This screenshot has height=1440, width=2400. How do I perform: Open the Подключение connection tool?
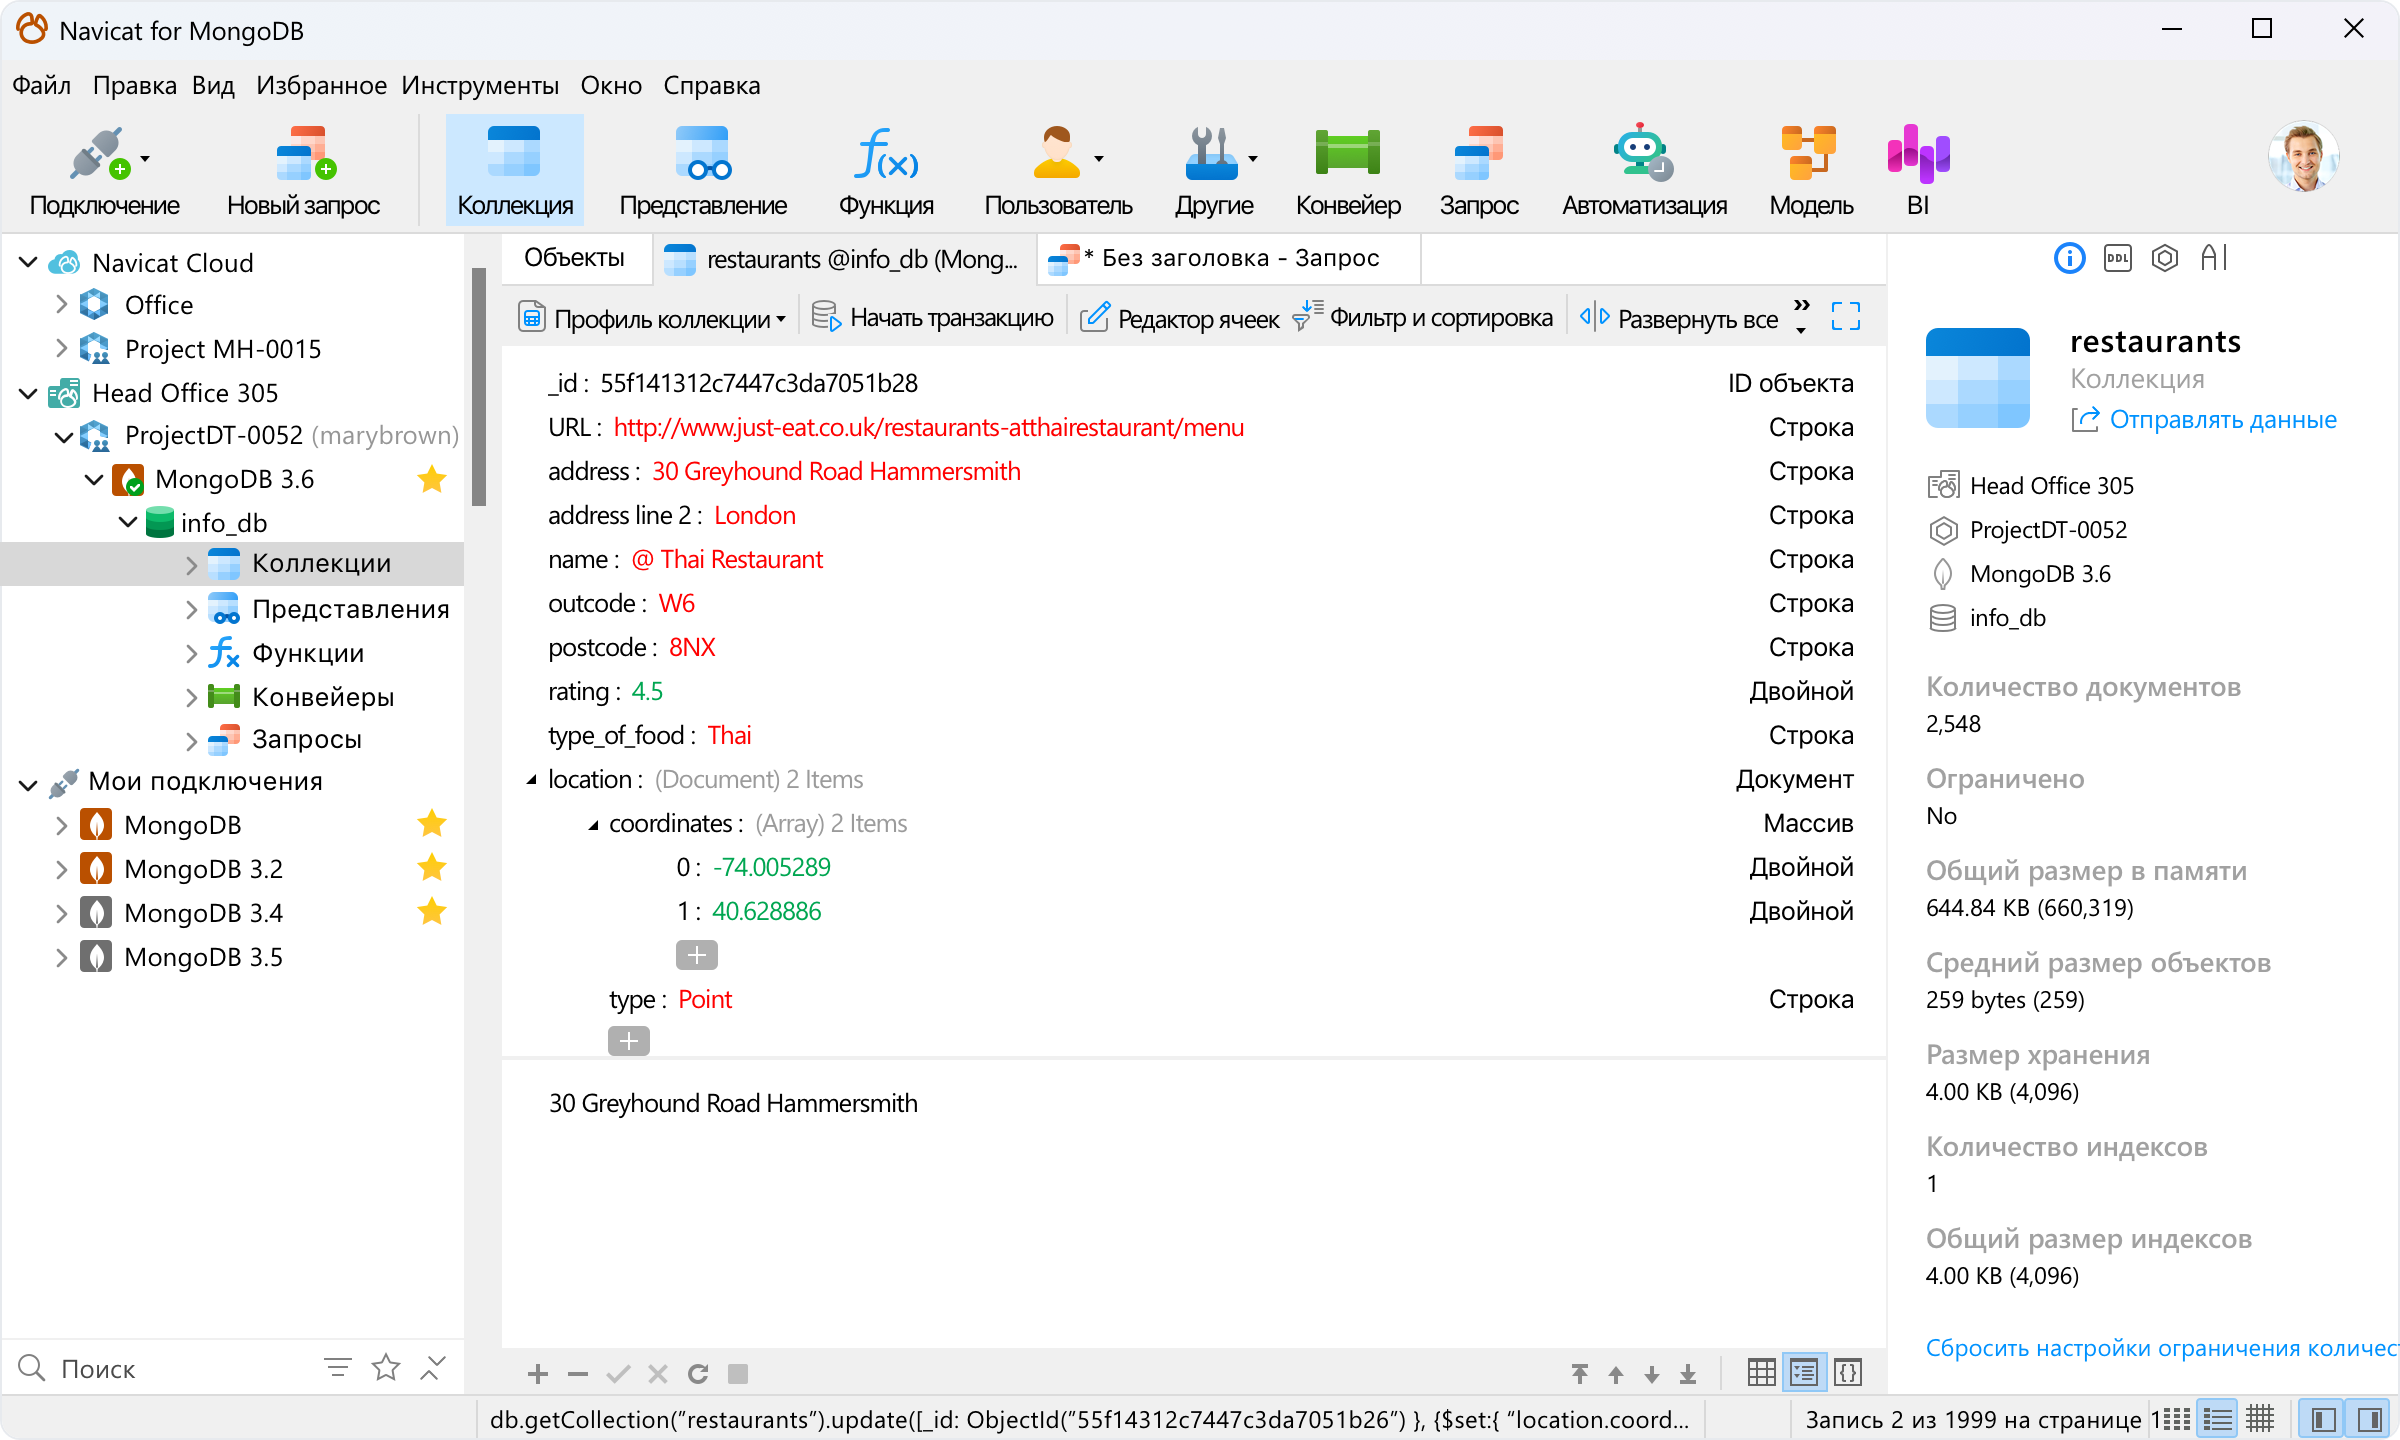click(104, 171)
